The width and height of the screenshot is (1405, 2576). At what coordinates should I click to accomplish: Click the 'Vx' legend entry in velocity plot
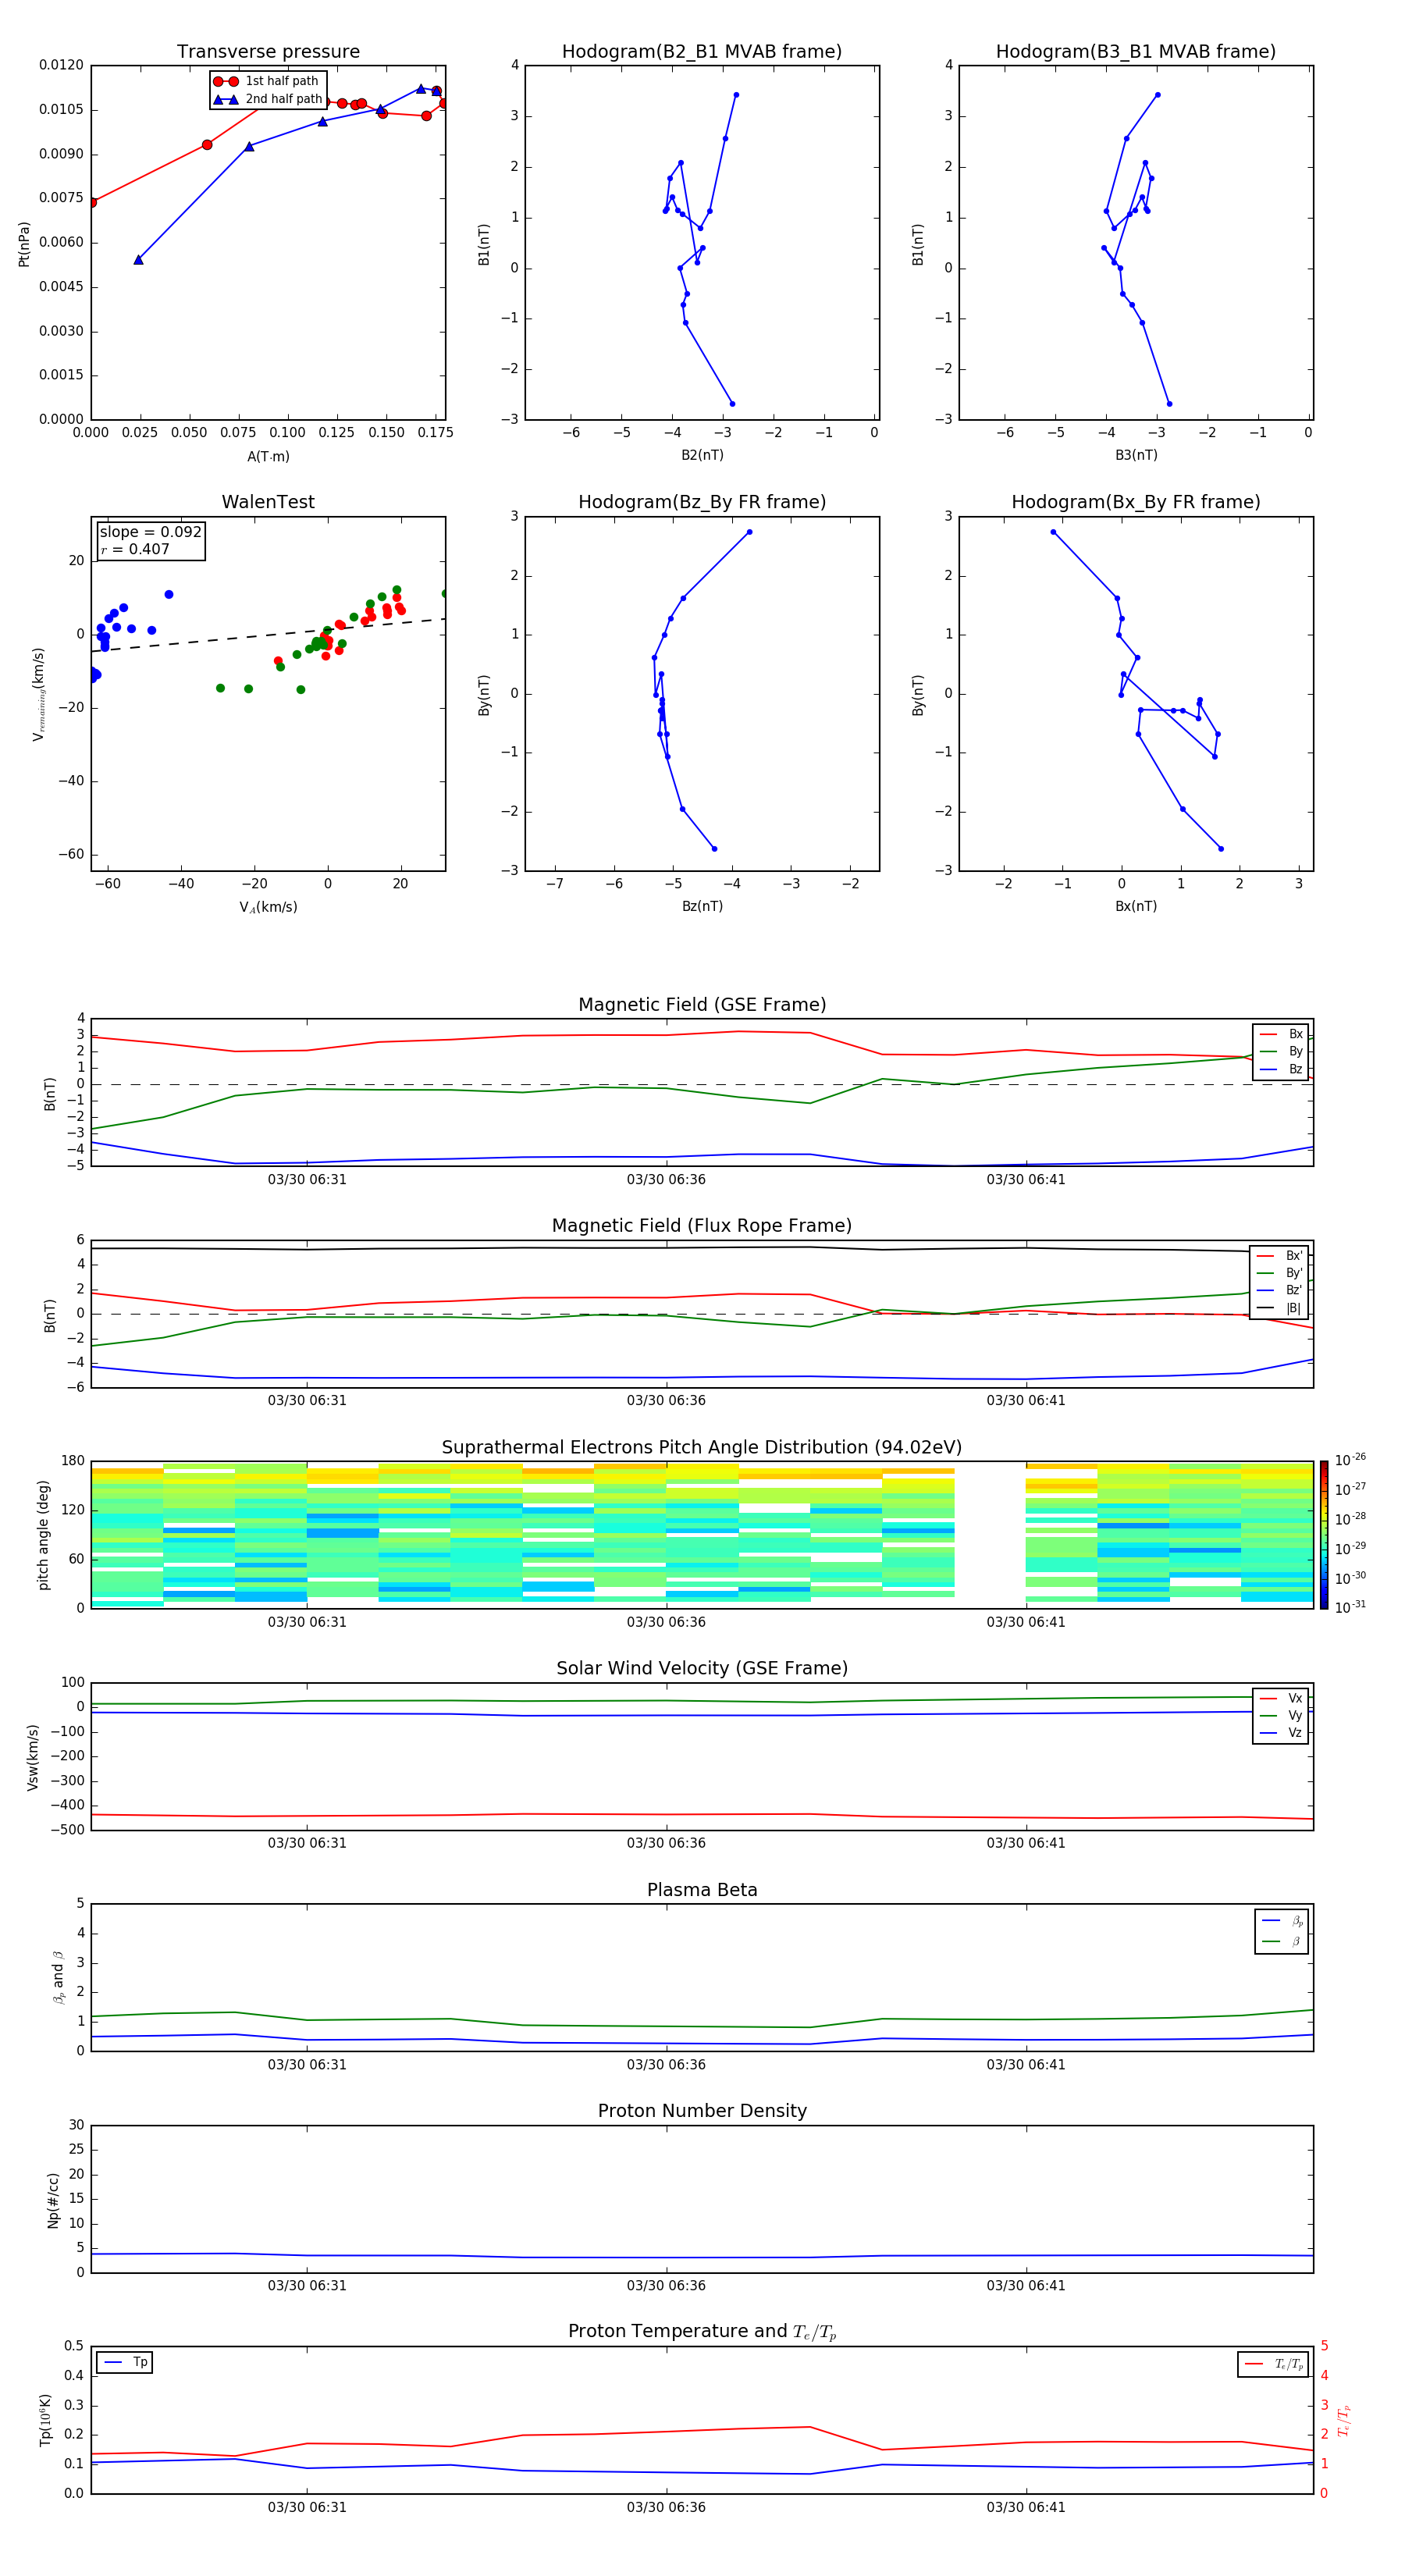click(x=1281, y=1698)
